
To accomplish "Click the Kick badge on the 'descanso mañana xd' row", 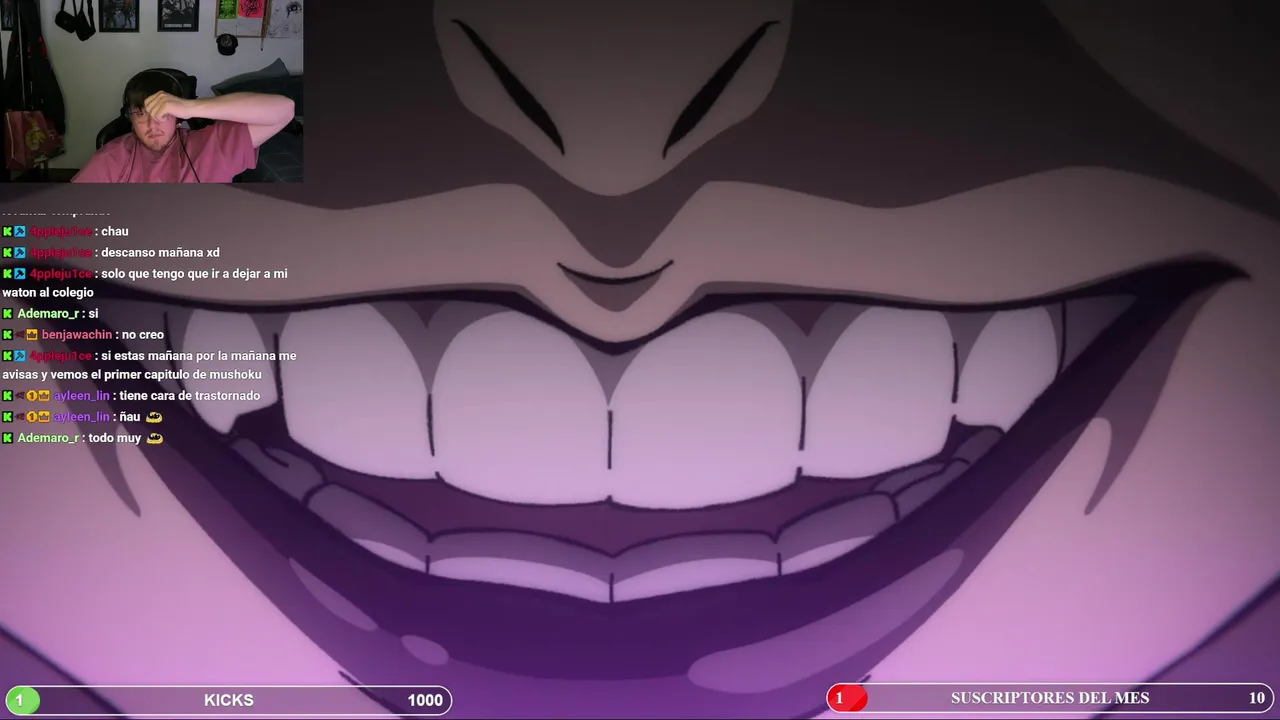I will tap(7, 253).
